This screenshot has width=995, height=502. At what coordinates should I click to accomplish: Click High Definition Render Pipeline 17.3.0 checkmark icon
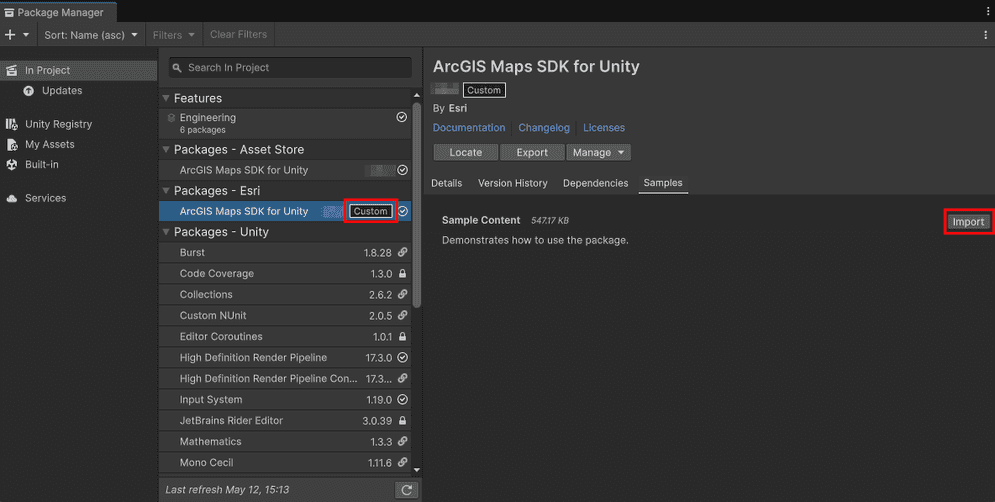pyautogui.click(x=402, y=358)
